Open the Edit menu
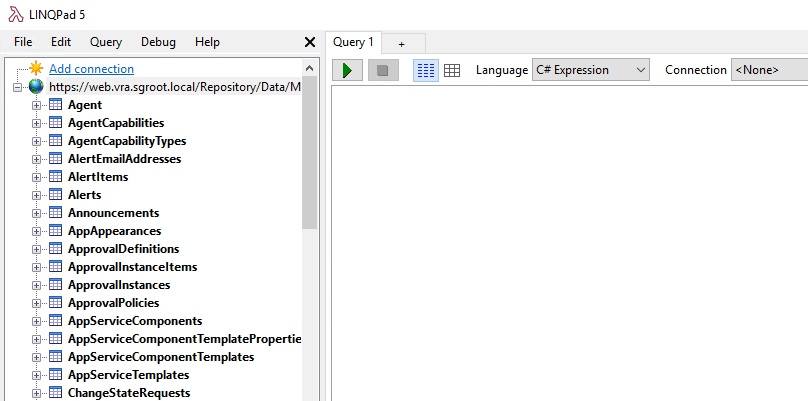Image resolution: width=808 pixels, height=401 pixels. pos(61,42)
